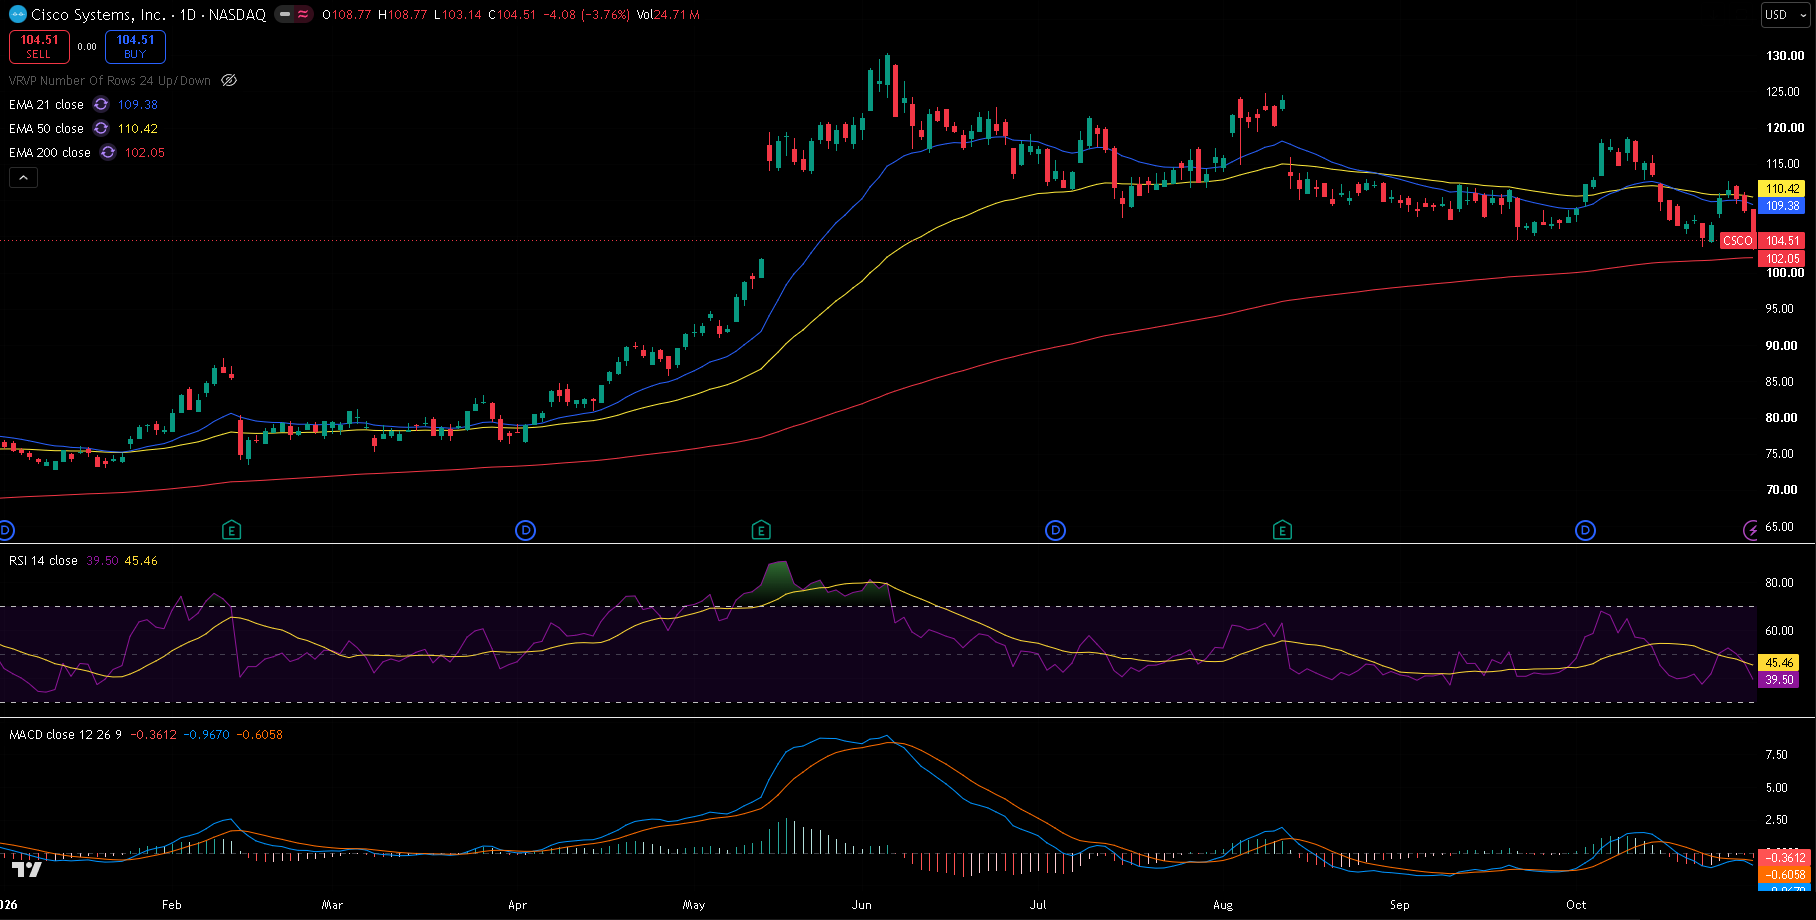
Task: Click the yellow 45.46 RSI axis label
Action: pyautogui.click(x=1779, y=662)
